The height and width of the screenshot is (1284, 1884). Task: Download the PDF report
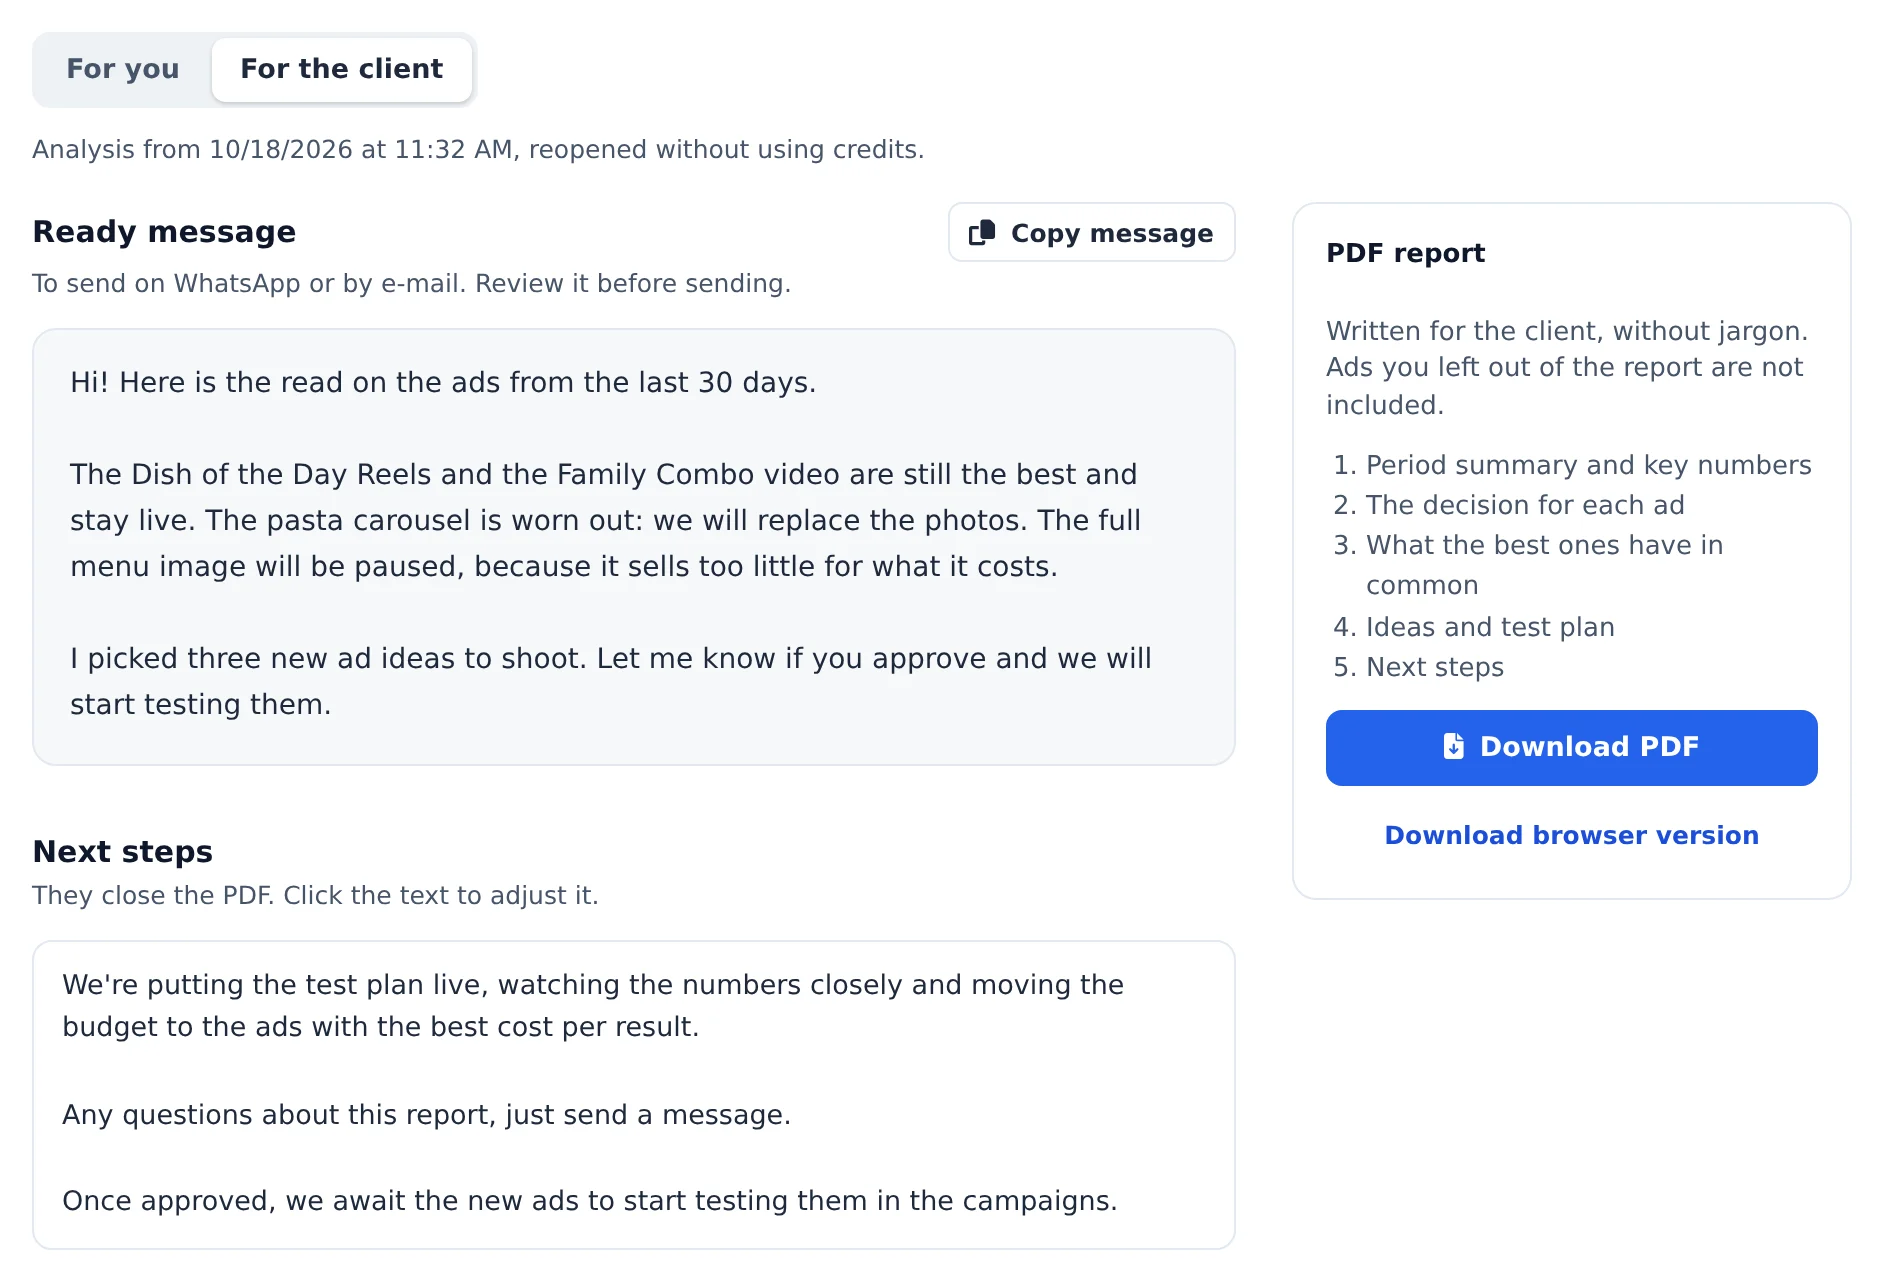click(1572, 748)
